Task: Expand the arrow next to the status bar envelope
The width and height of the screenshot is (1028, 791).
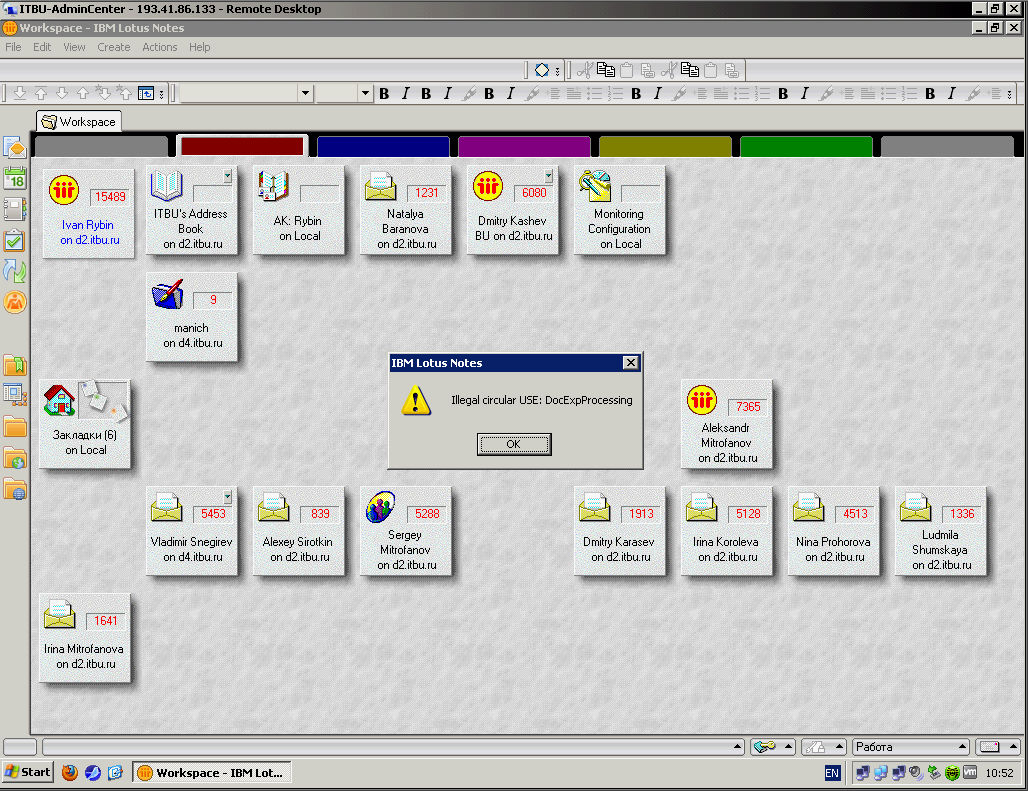Action: pyautogui.click(x=1013, y=746)
